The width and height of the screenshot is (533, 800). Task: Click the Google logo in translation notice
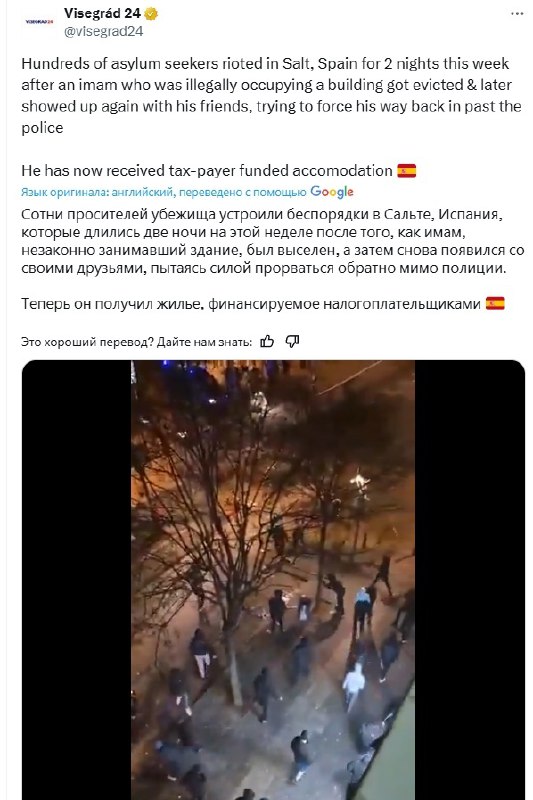click(332, 192)
